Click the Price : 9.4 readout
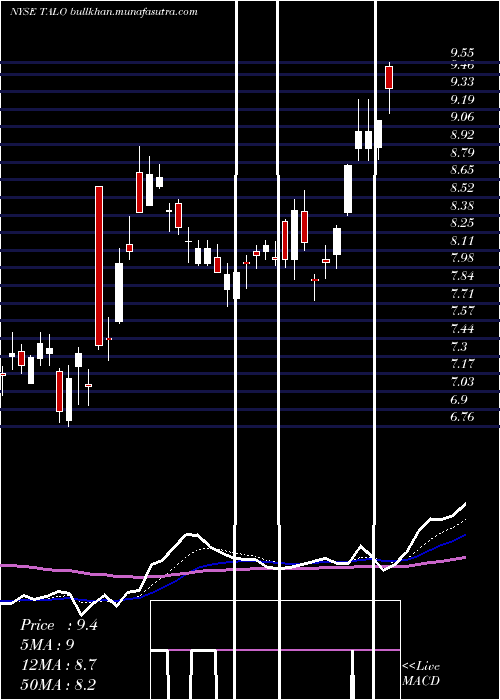The height and width of the screenshot is (700, 500). [x=59, y=625]
